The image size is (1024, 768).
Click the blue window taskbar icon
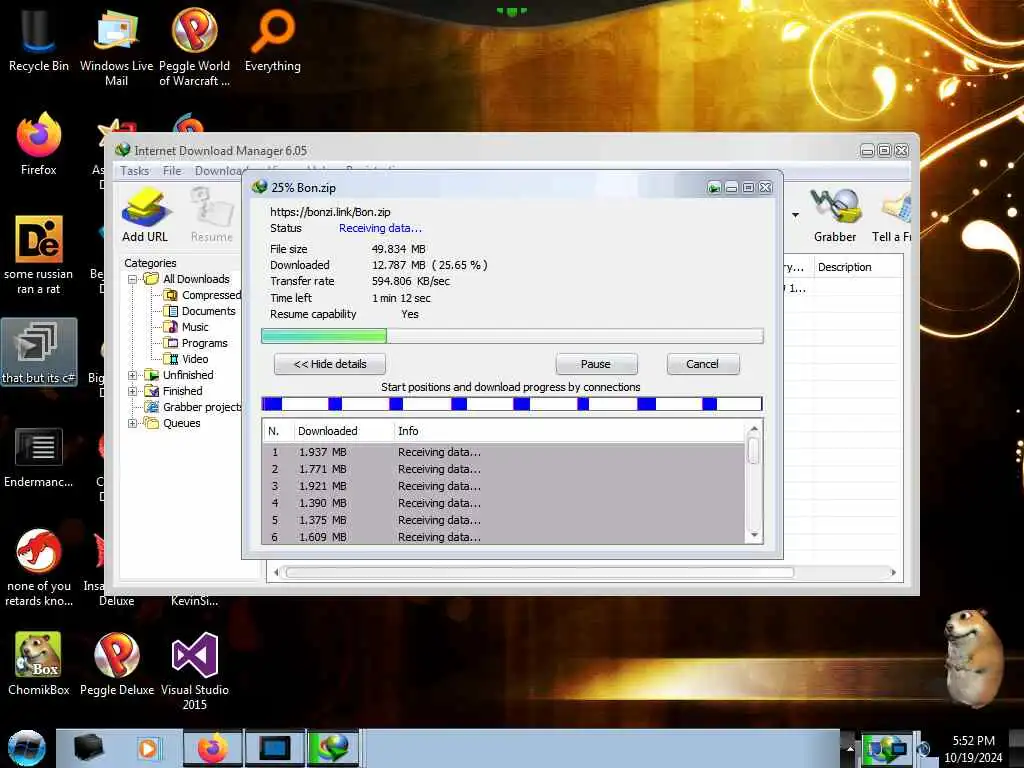pos(274,748)
